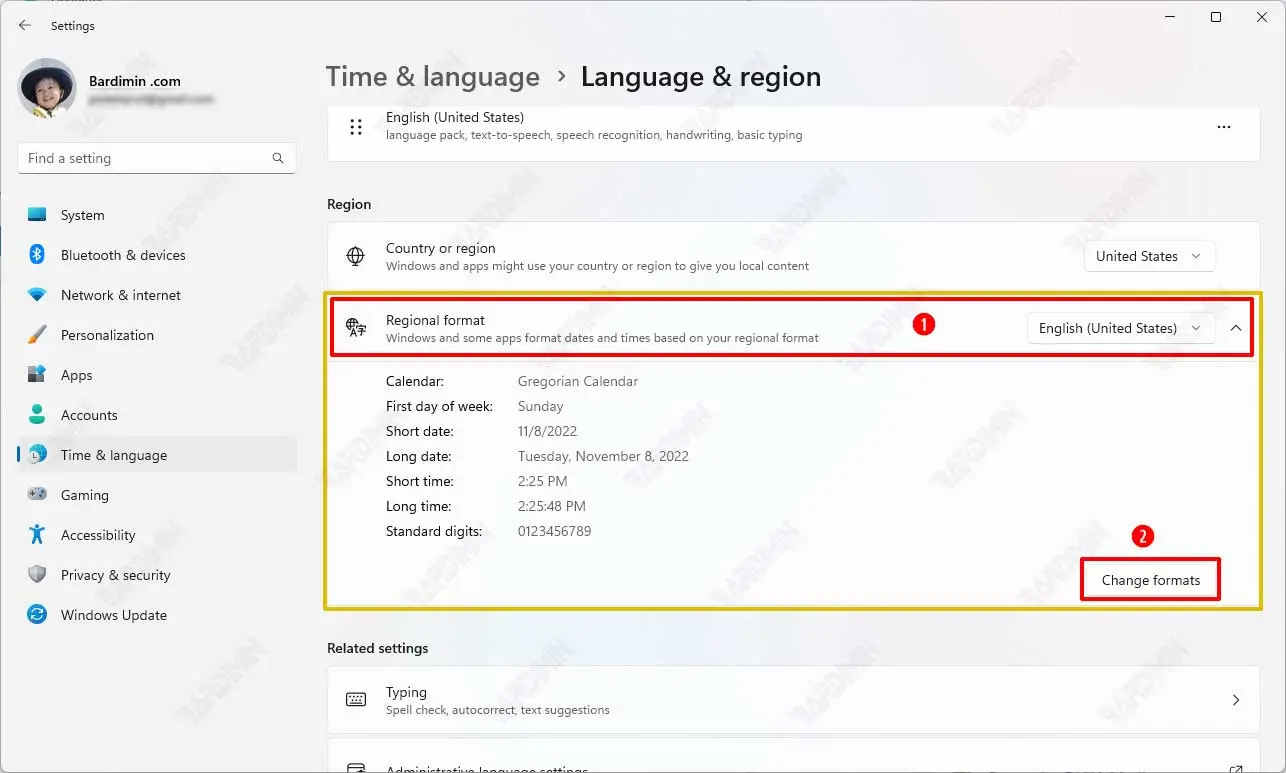This screenshot has width=1286, height=773.
Task: Click the Find a setting search box
Action: click(145, 158)
